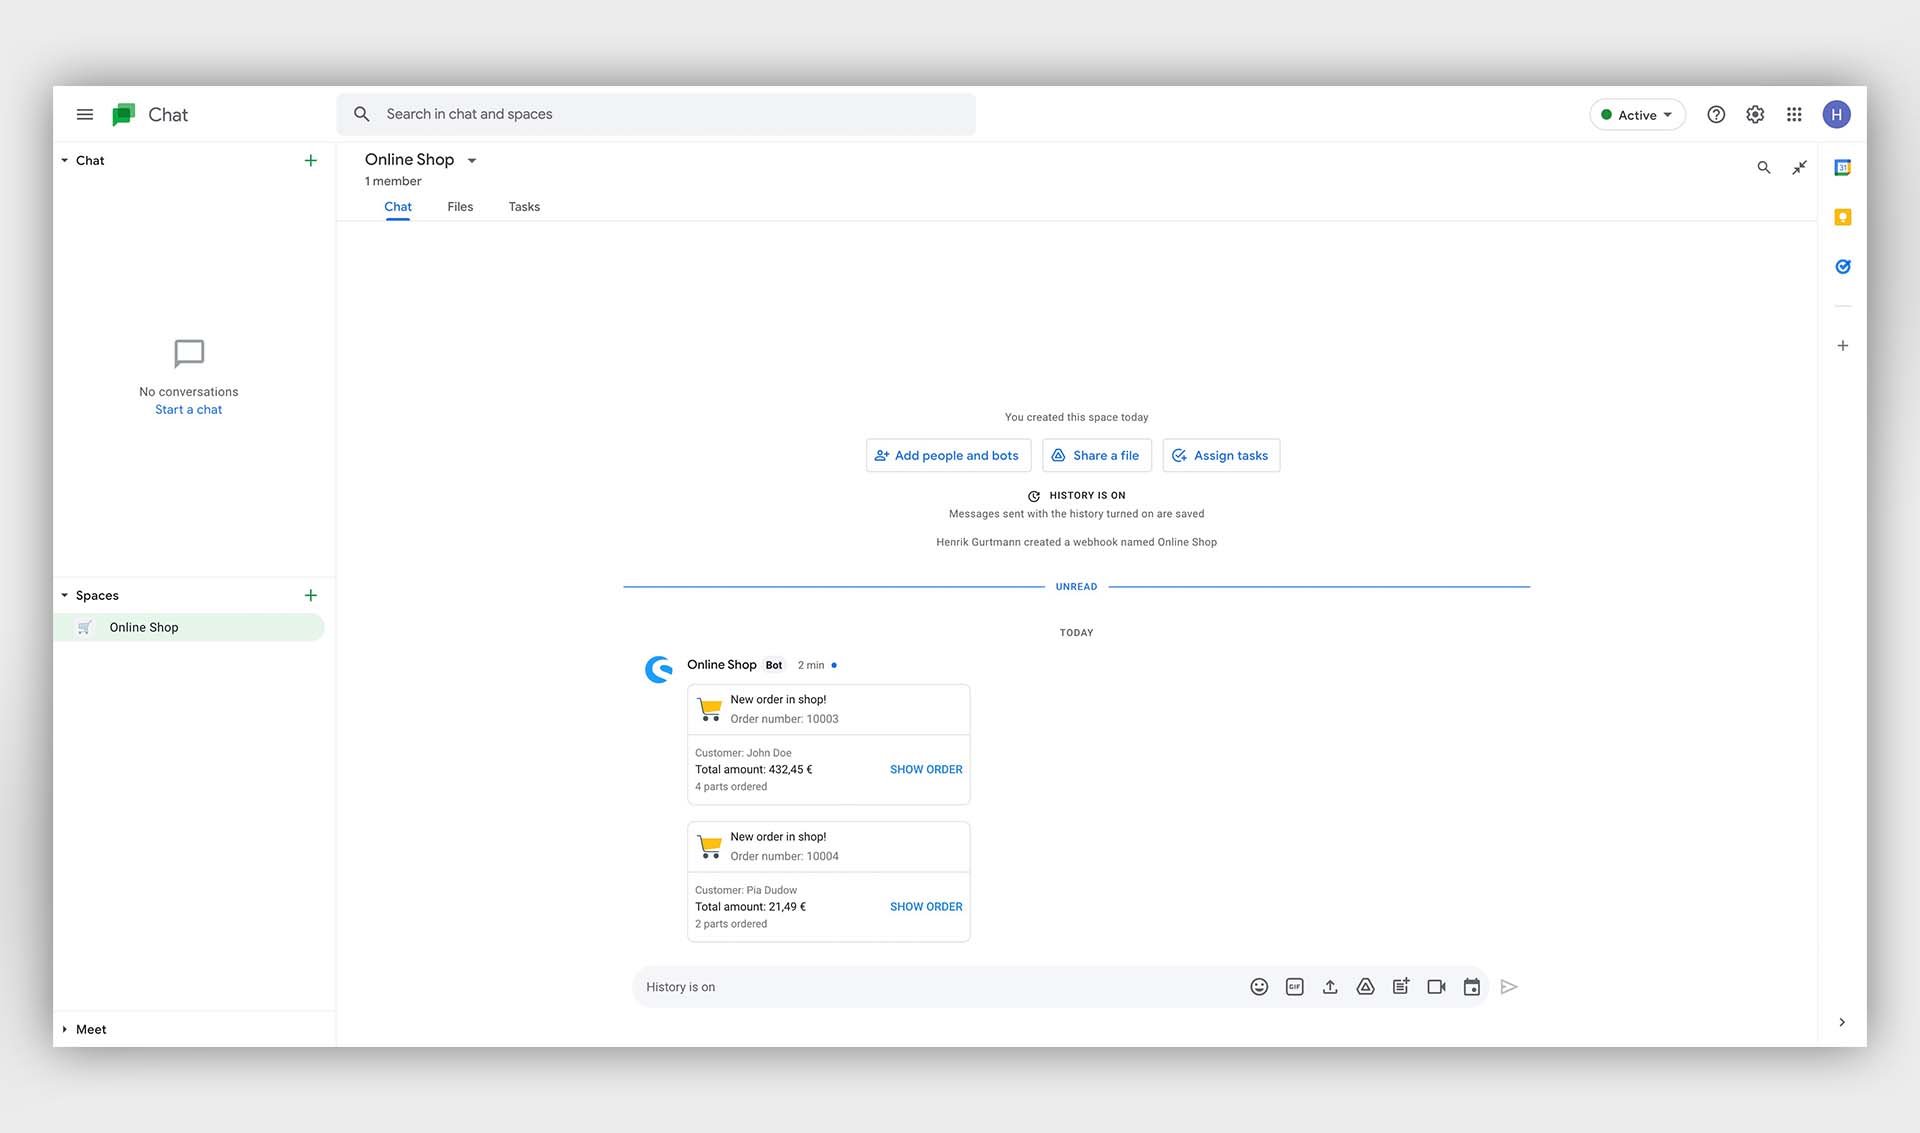Click the cart icon of order 10003
This screenshot has width=1920, height=1133.
point(710,709)
